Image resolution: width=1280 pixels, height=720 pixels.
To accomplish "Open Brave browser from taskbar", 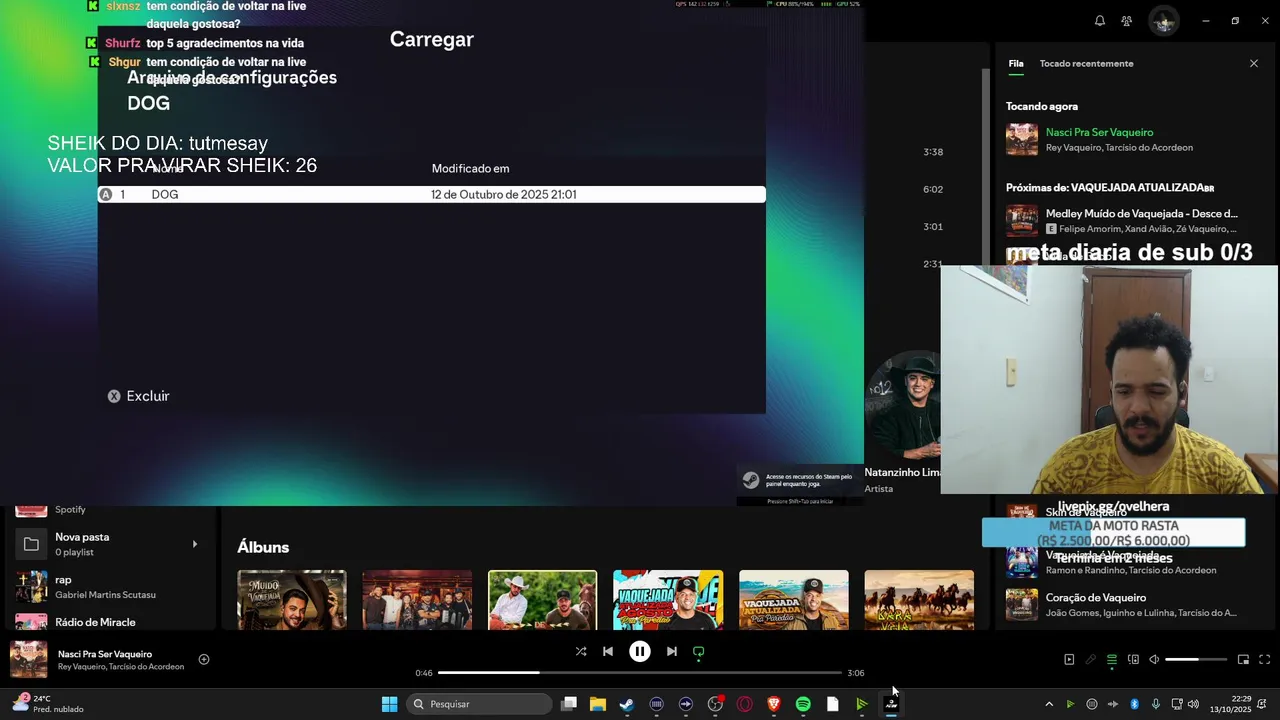I will coord(774,704).
